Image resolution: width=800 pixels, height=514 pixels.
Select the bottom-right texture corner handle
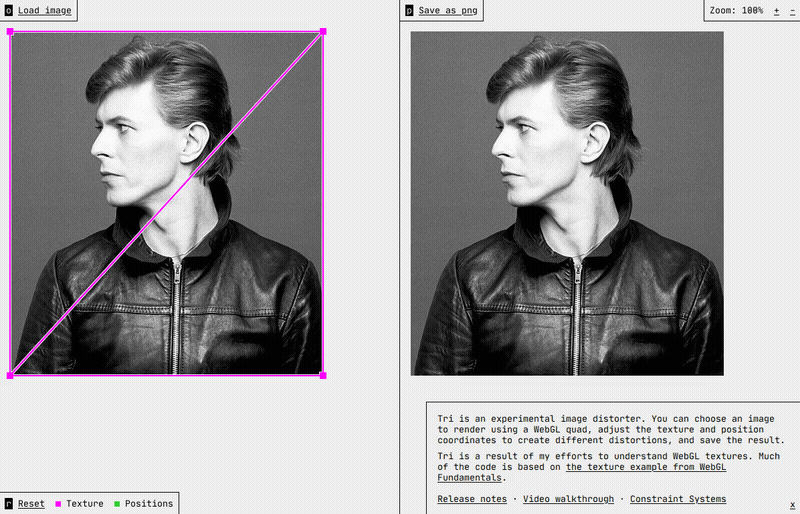pyautogui.click(x=323, y=376)
